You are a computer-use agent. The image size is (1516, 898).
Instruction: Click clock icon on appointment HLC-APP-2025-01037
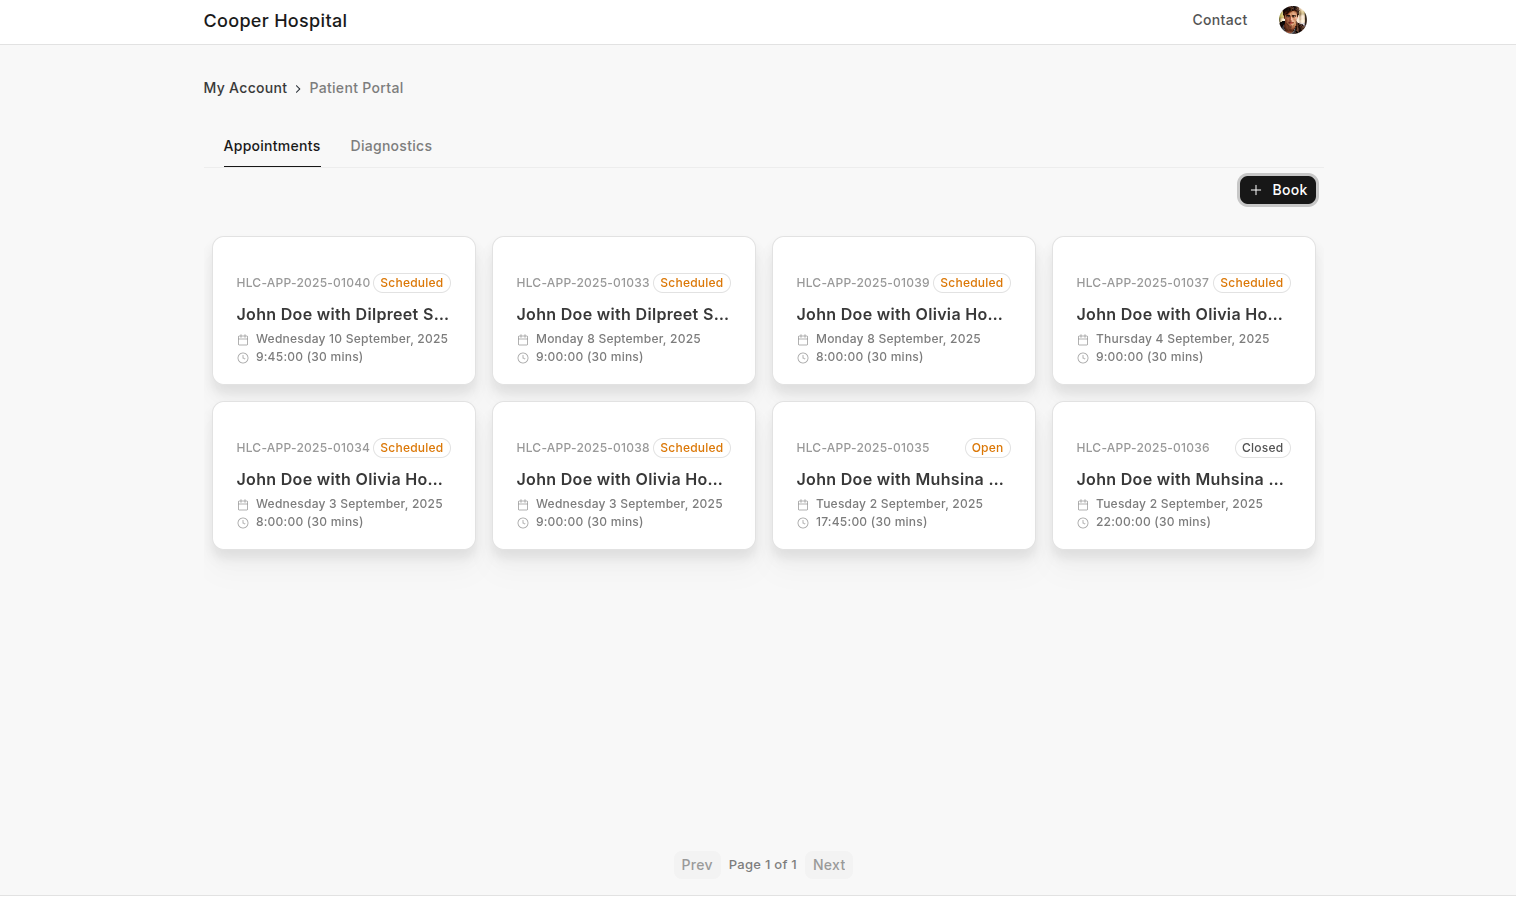(x=1083, y=358)
